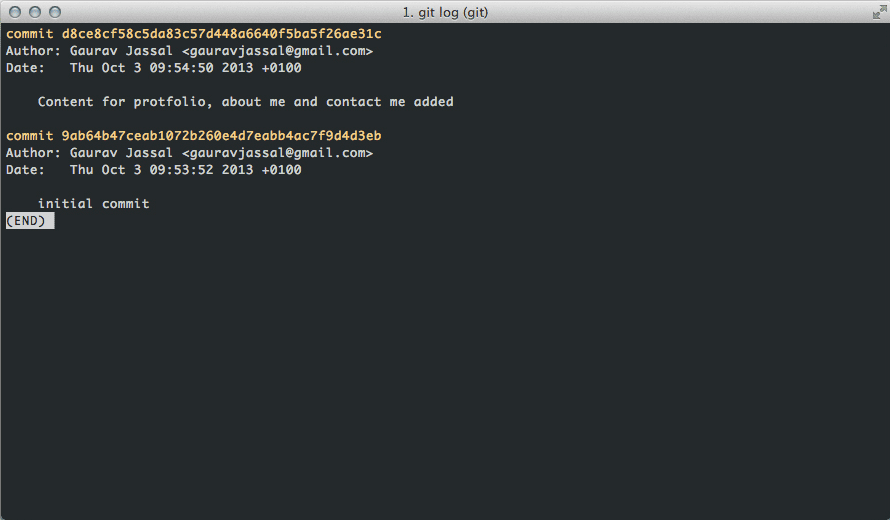Minimize the terminal window
The width and height of the screenshot is (890, 520).
pyautogui.click(x=35, y=12)
